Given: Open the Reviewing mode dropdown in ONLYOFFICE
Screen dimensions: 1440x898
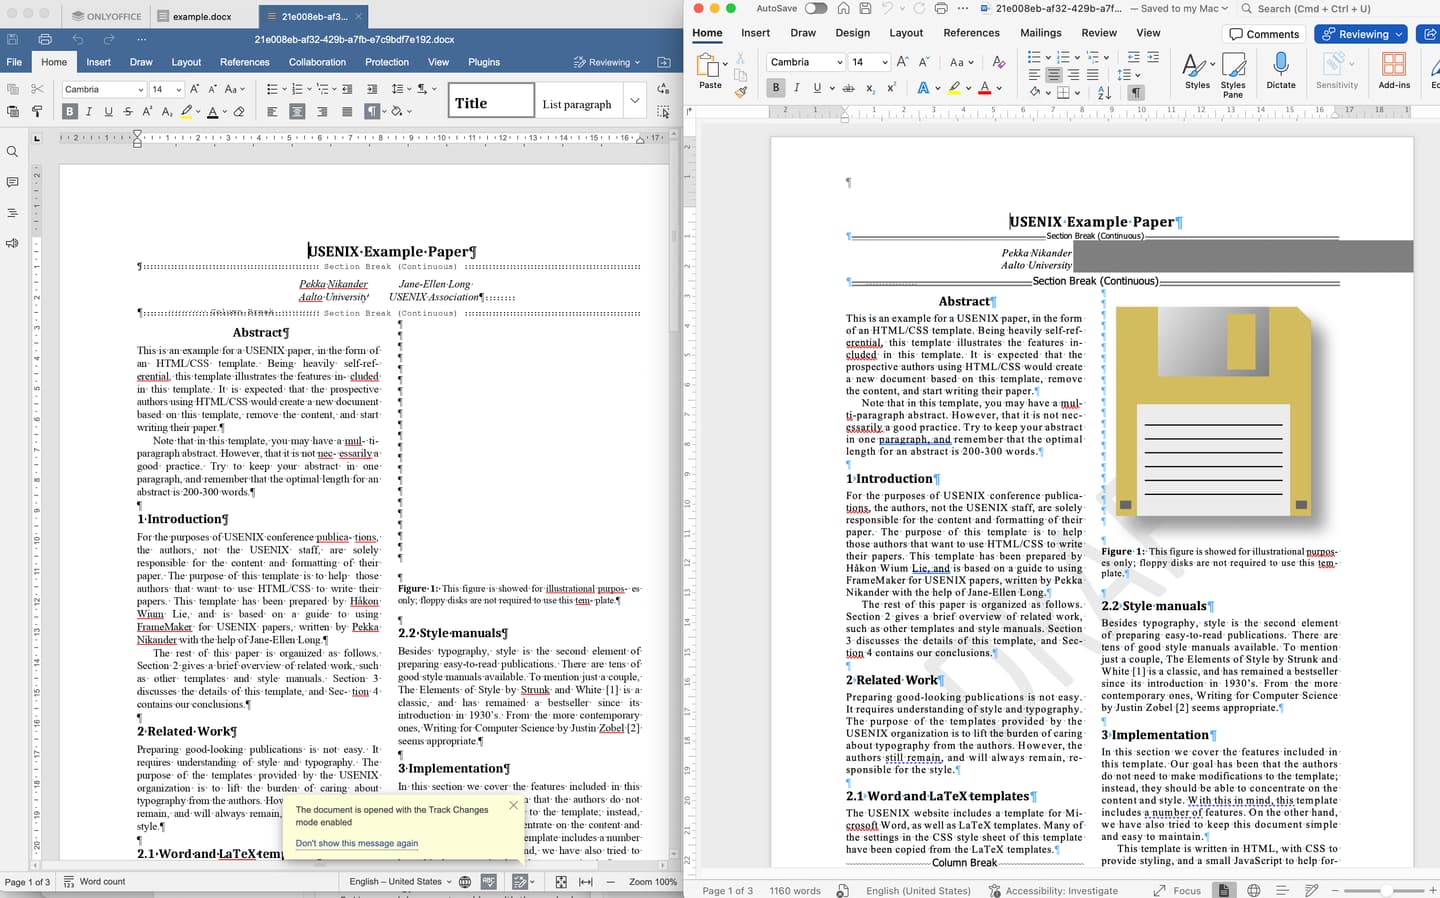Looking at the screenshot, I should coord(607,62).
